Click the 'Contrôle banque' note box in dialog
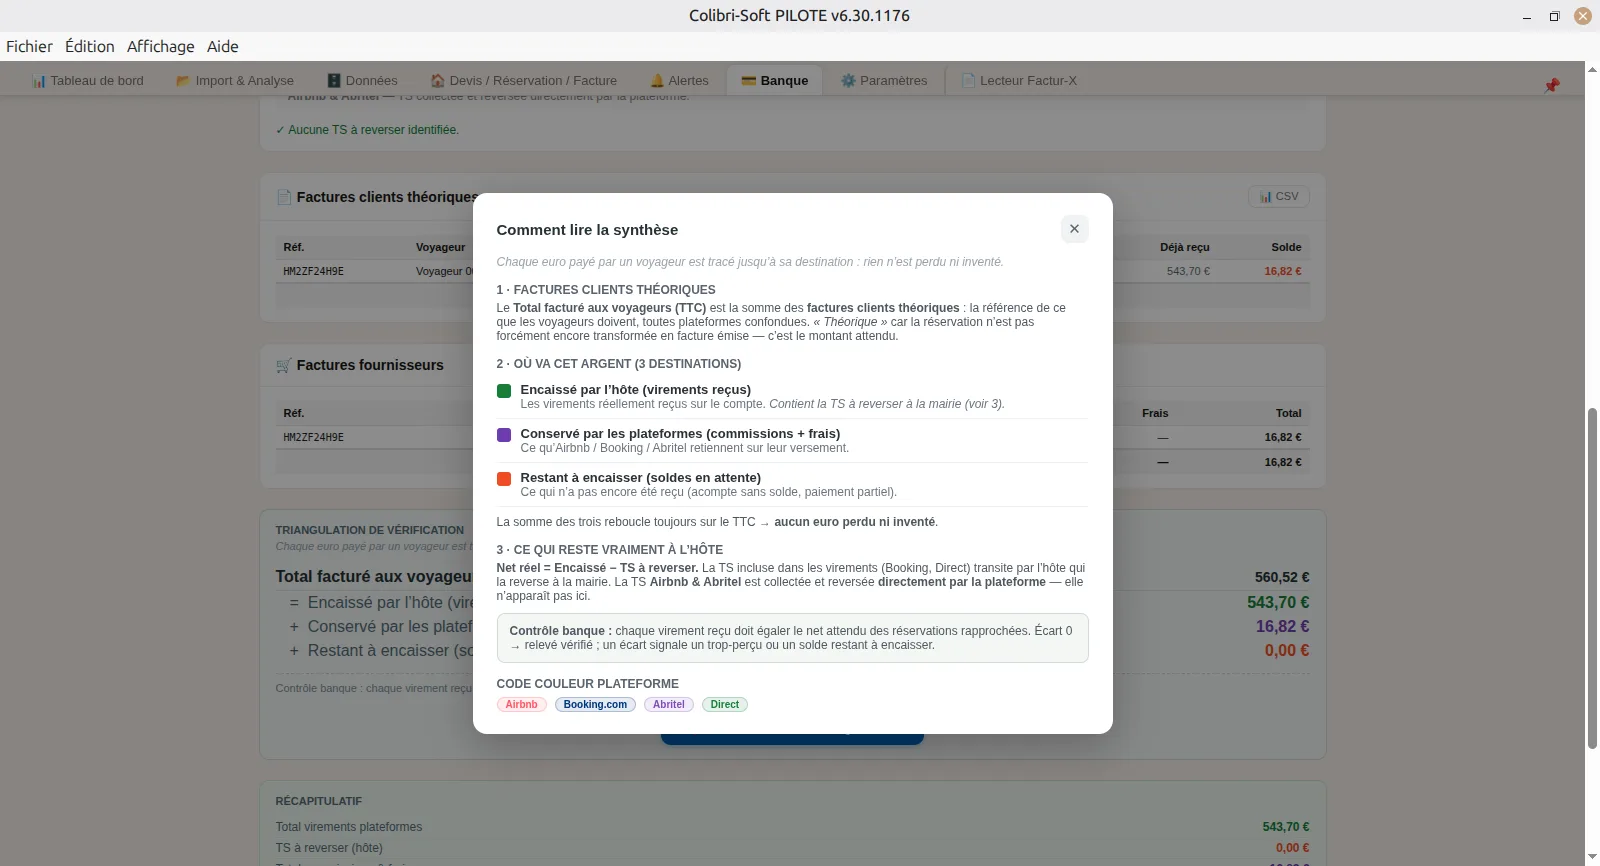Screen dimensions: 1600x866 pos(792,638)
